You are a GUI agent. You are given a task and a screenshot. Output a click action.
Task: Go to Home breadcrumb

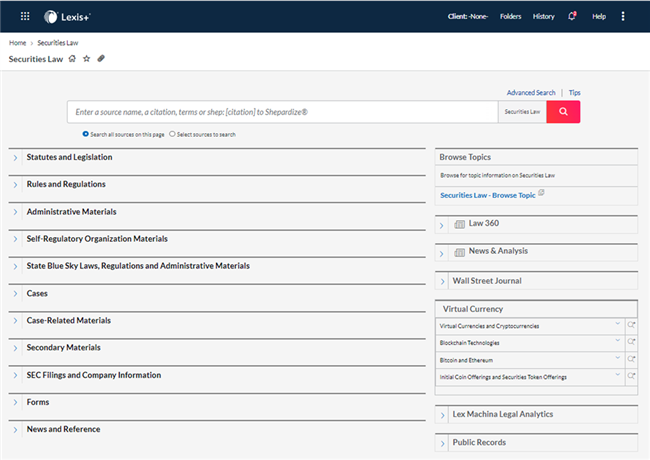tap(17, 43)
